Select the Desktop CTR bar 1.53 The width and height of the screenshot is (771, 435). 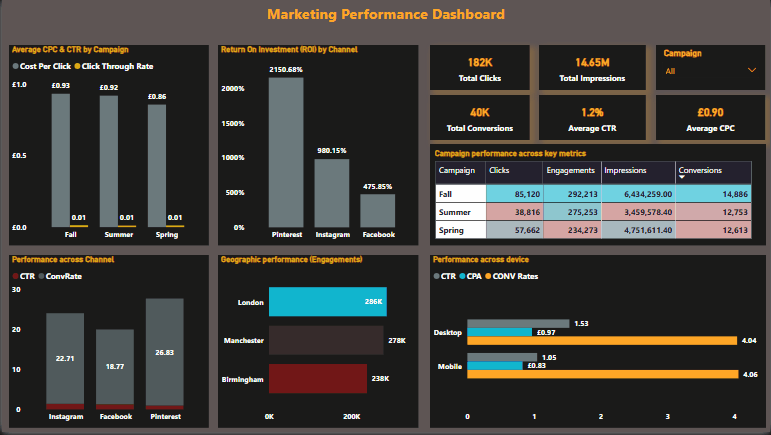coord(518,323)
